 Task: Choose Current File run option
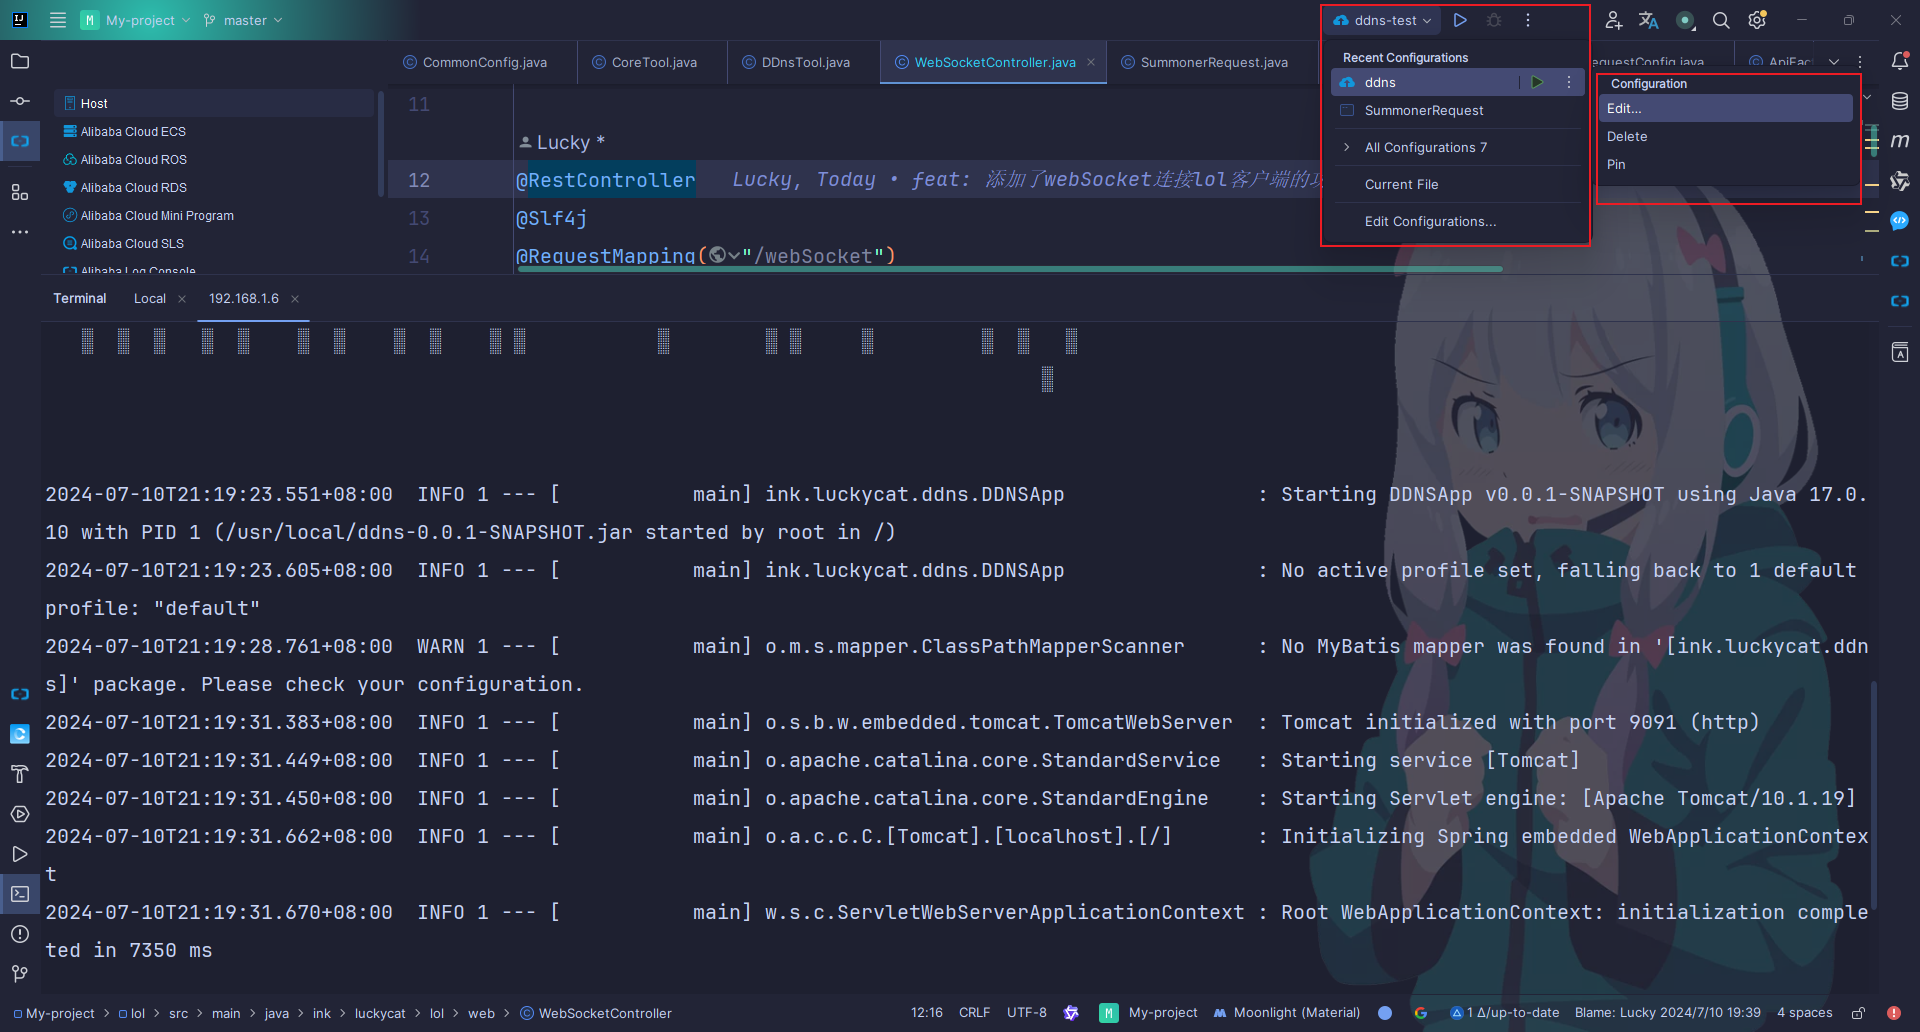pyautogui.click(x=1458, y=184)
